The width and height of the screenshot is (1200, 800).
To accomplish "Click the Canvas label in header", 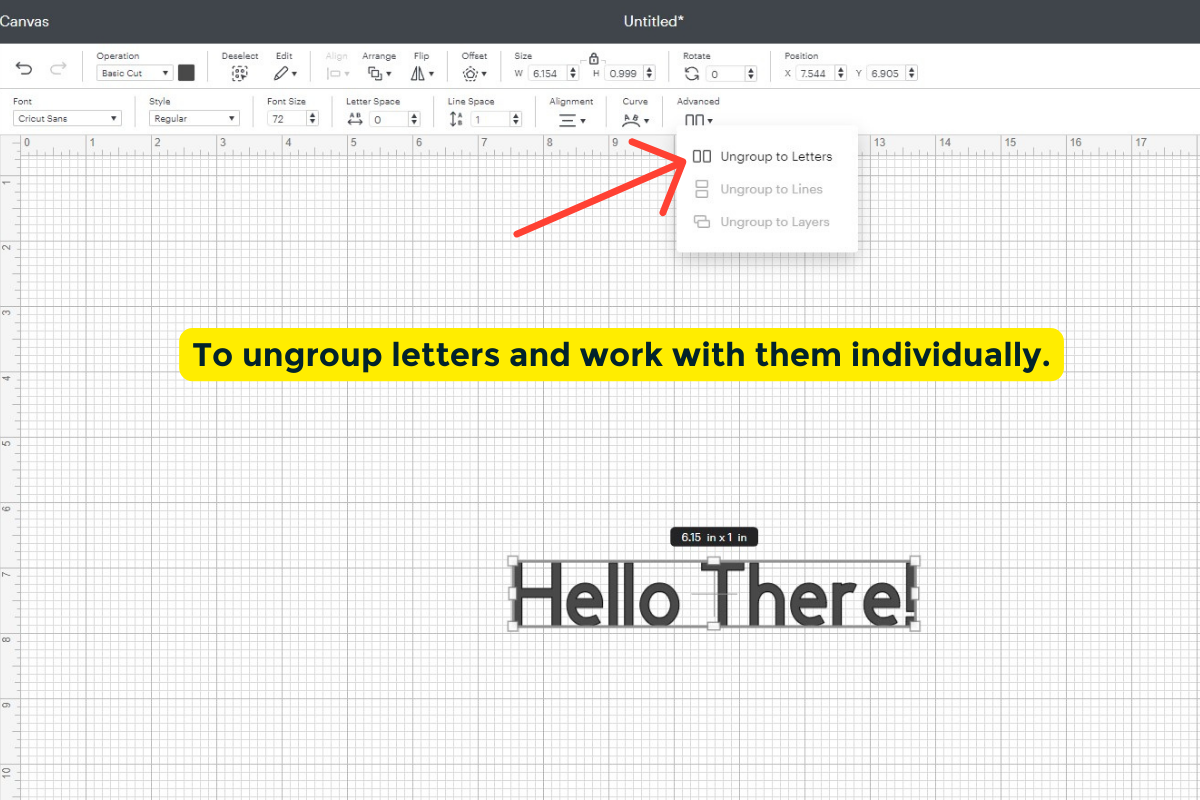I will (x=24, y=21).
